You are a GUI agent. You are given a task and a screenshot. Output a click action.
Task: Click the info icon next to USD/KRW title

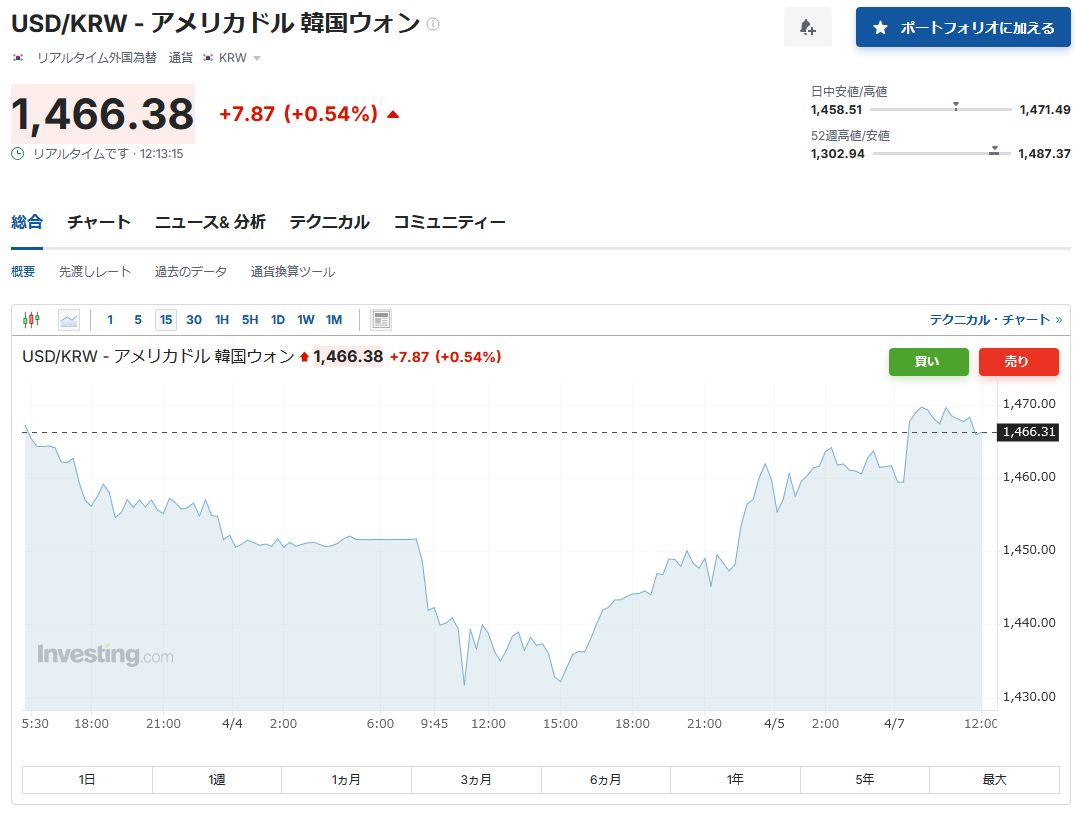(433, 24)
